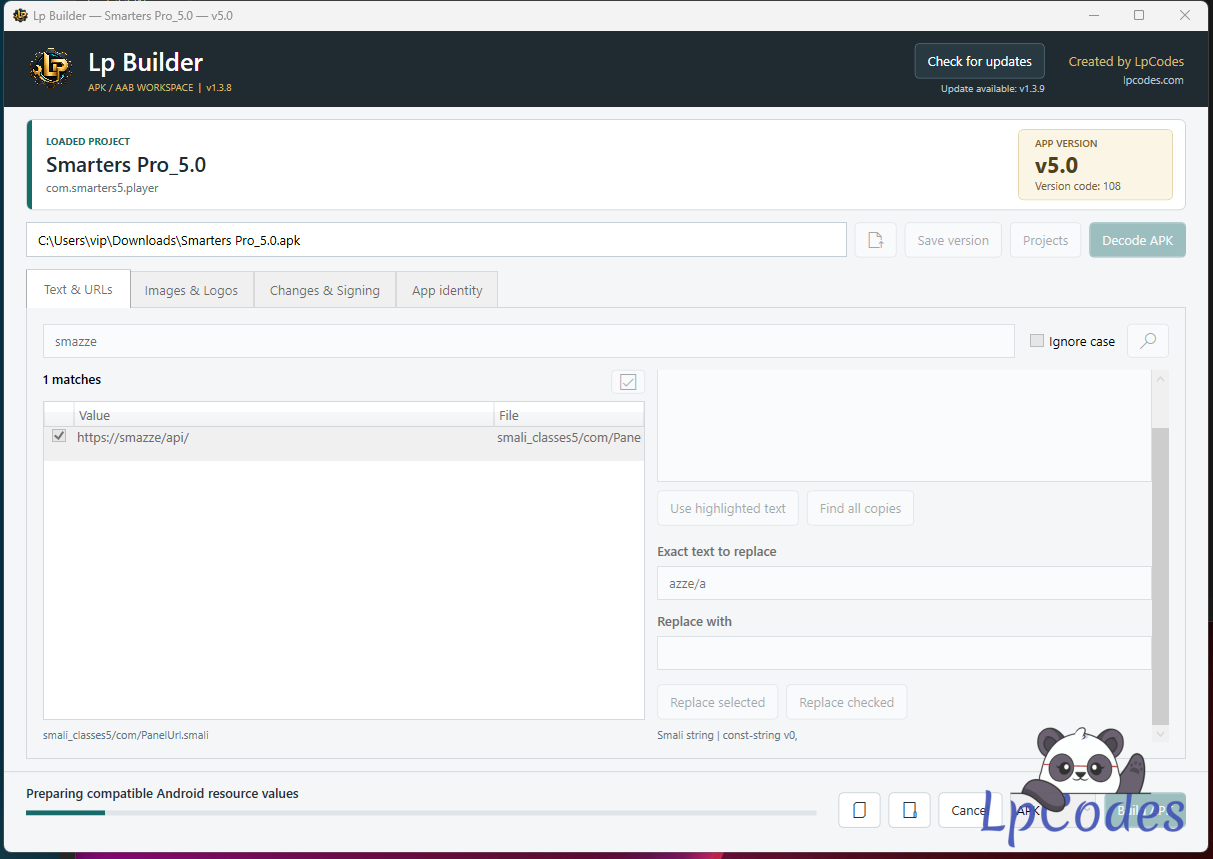
Task: Focus the Exact text to replace field
Action: [x=904, y=583]
